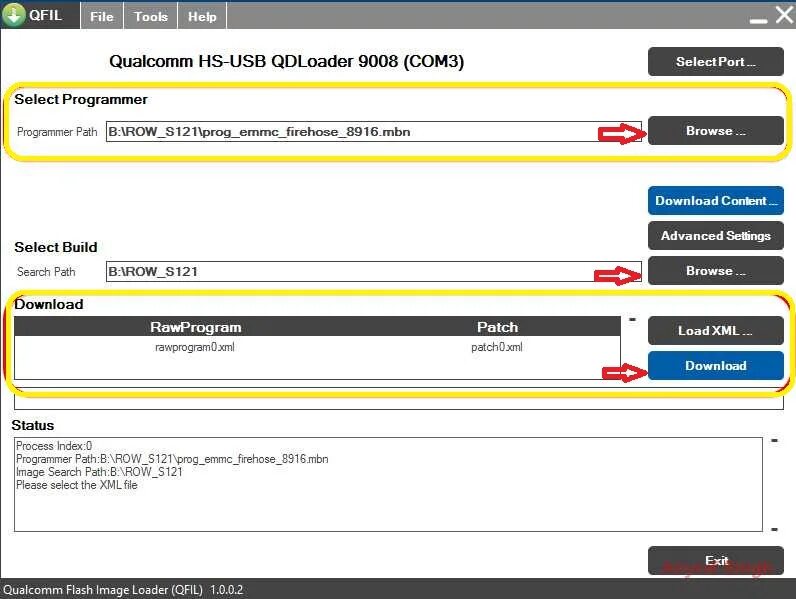The image size is (796, 599).
Task: Click the Download Content button
Action: pos(715,201)
